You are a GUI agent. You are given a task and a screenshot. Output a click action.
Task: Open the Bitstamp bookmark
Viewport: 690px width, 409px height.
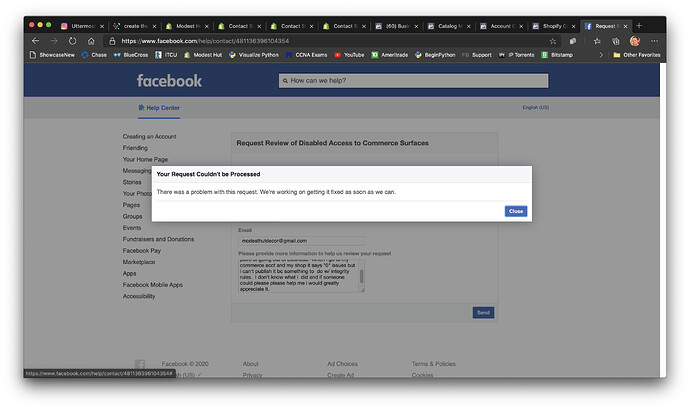click(x=557, y=55)
